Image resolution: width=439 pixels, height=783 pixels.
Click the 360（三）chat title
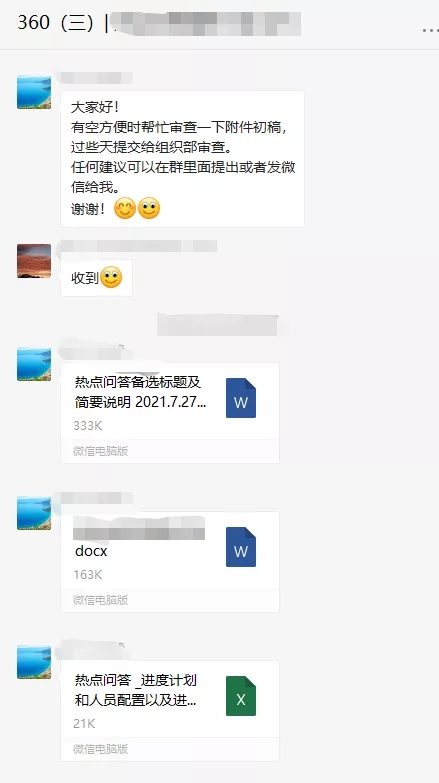[x=55, y=23]
